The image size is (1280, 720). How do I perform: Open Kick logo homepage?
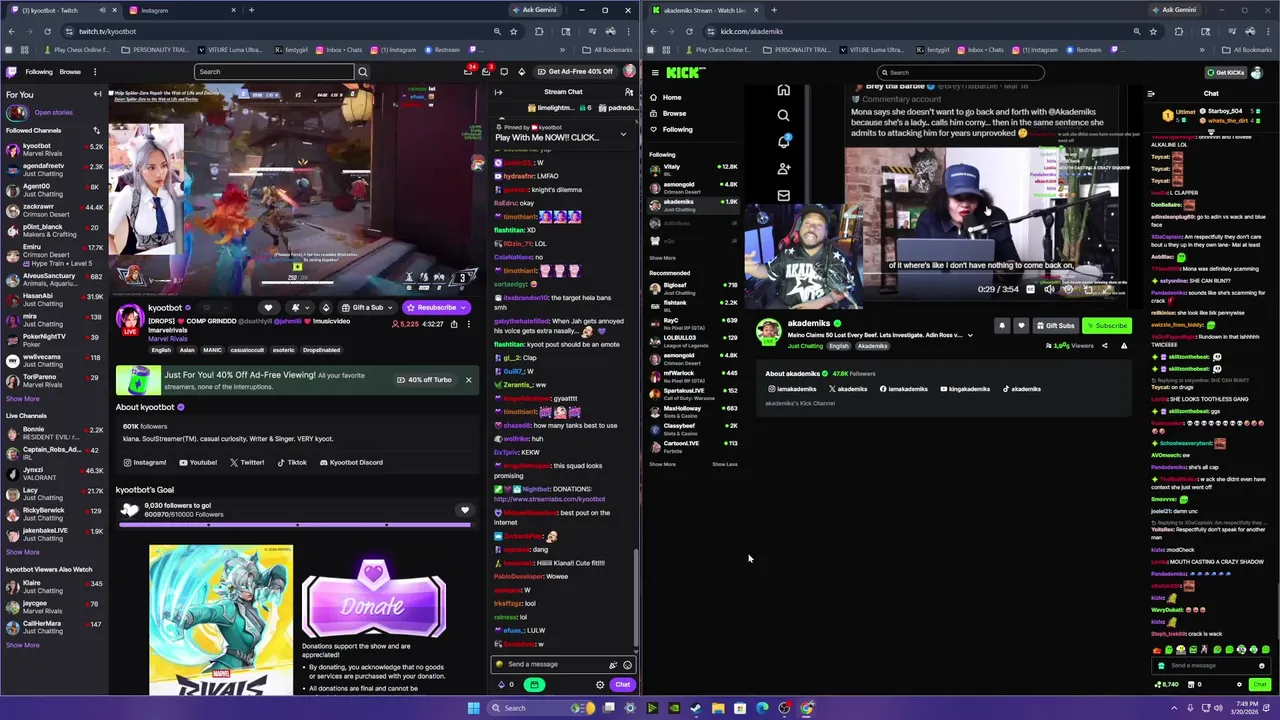pos(686,72)
